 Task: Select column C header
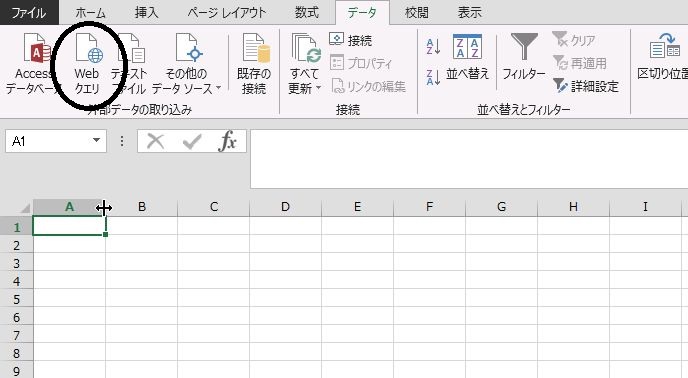tap(214, 207)
